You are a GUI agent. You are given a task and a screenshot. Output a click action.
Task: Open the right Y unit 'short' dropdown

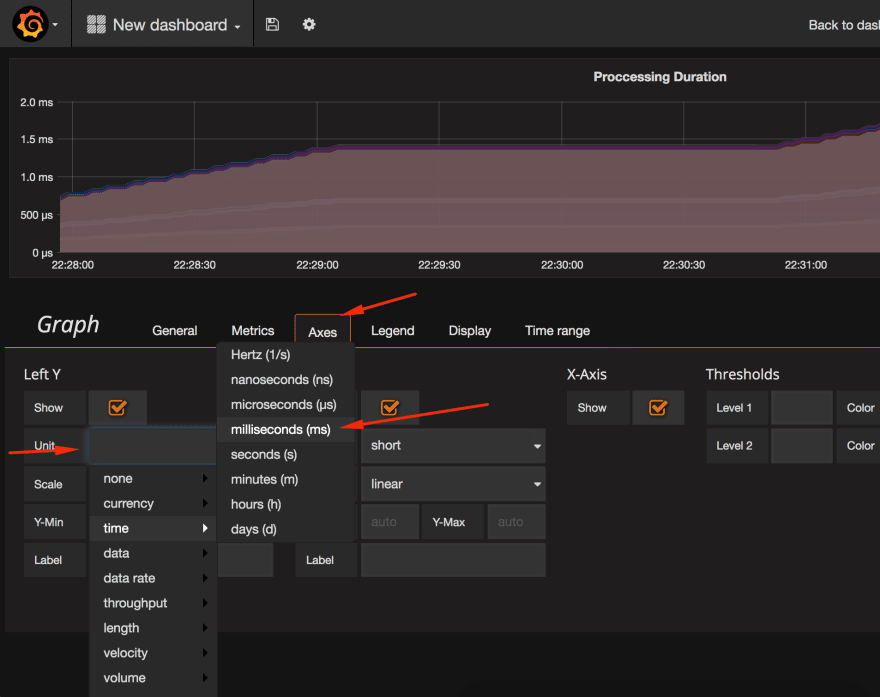(453, 446)
